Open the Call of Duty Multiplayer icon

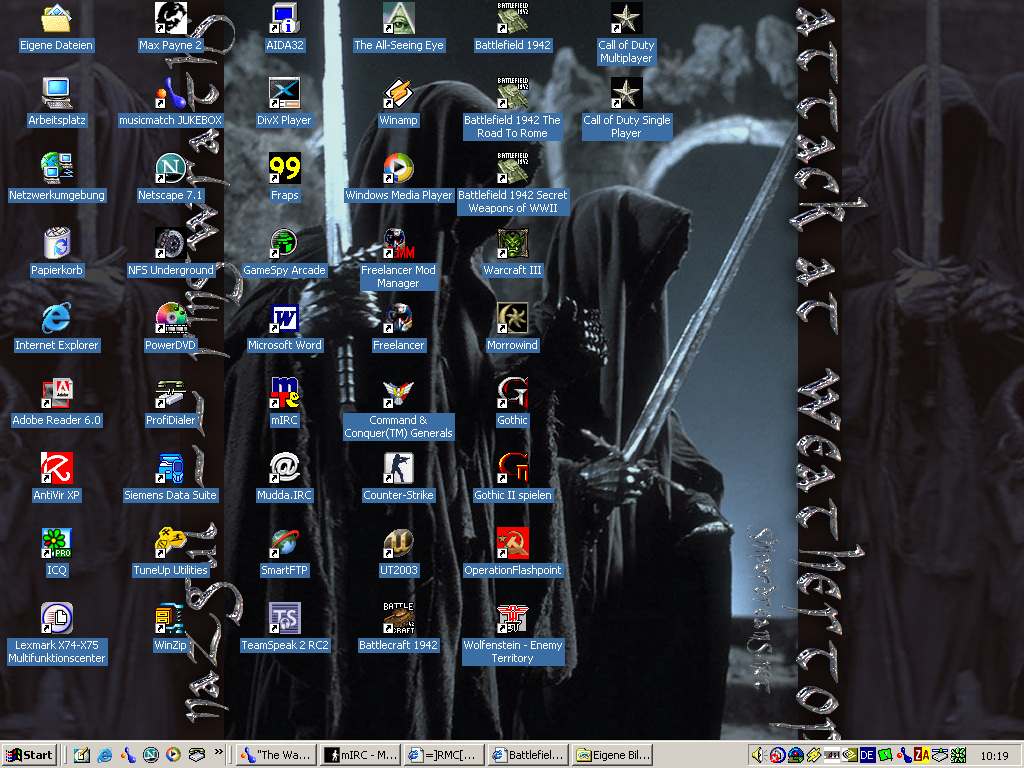pyautogui.click(x=626, y=18)
